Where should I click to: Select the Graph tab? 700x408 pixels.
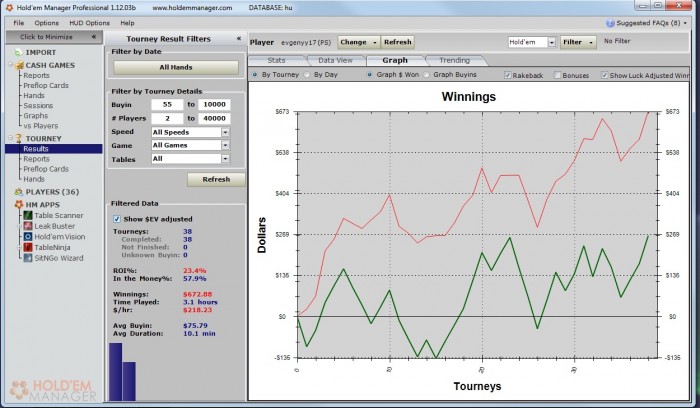tap(395, 60)
